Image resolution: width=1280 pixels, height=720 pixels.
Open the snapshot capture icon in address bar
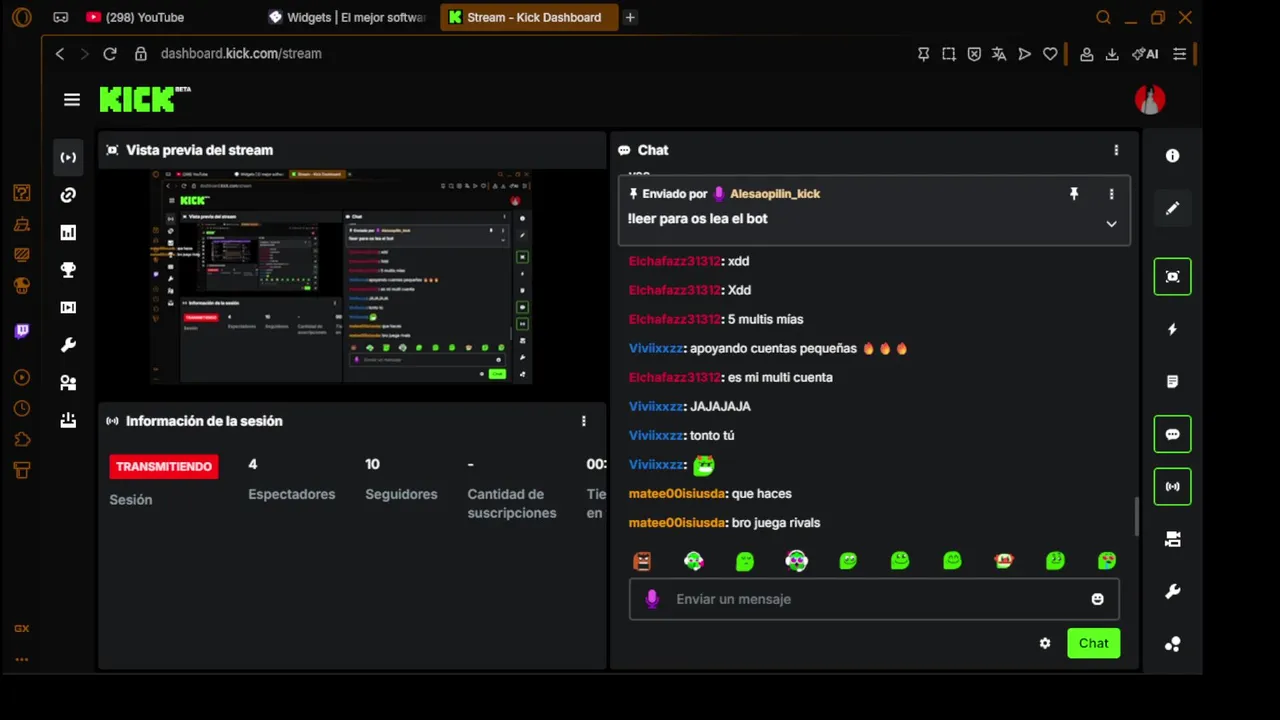click(x=948, y=54)
